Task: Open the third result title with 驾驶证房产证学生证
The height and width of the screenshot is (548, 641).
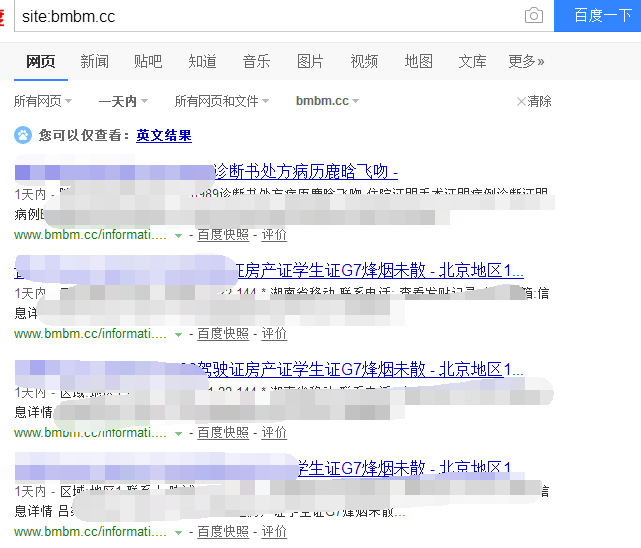Action: [361, 369]
